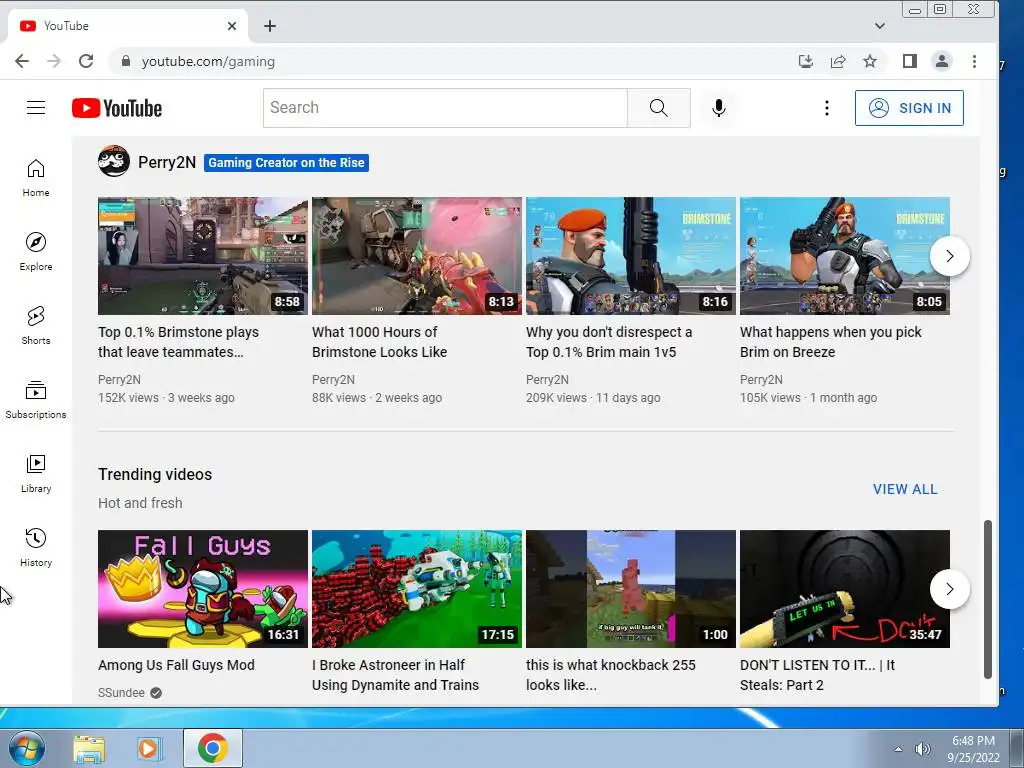Bookmark this page with star icon

[869, 61]
